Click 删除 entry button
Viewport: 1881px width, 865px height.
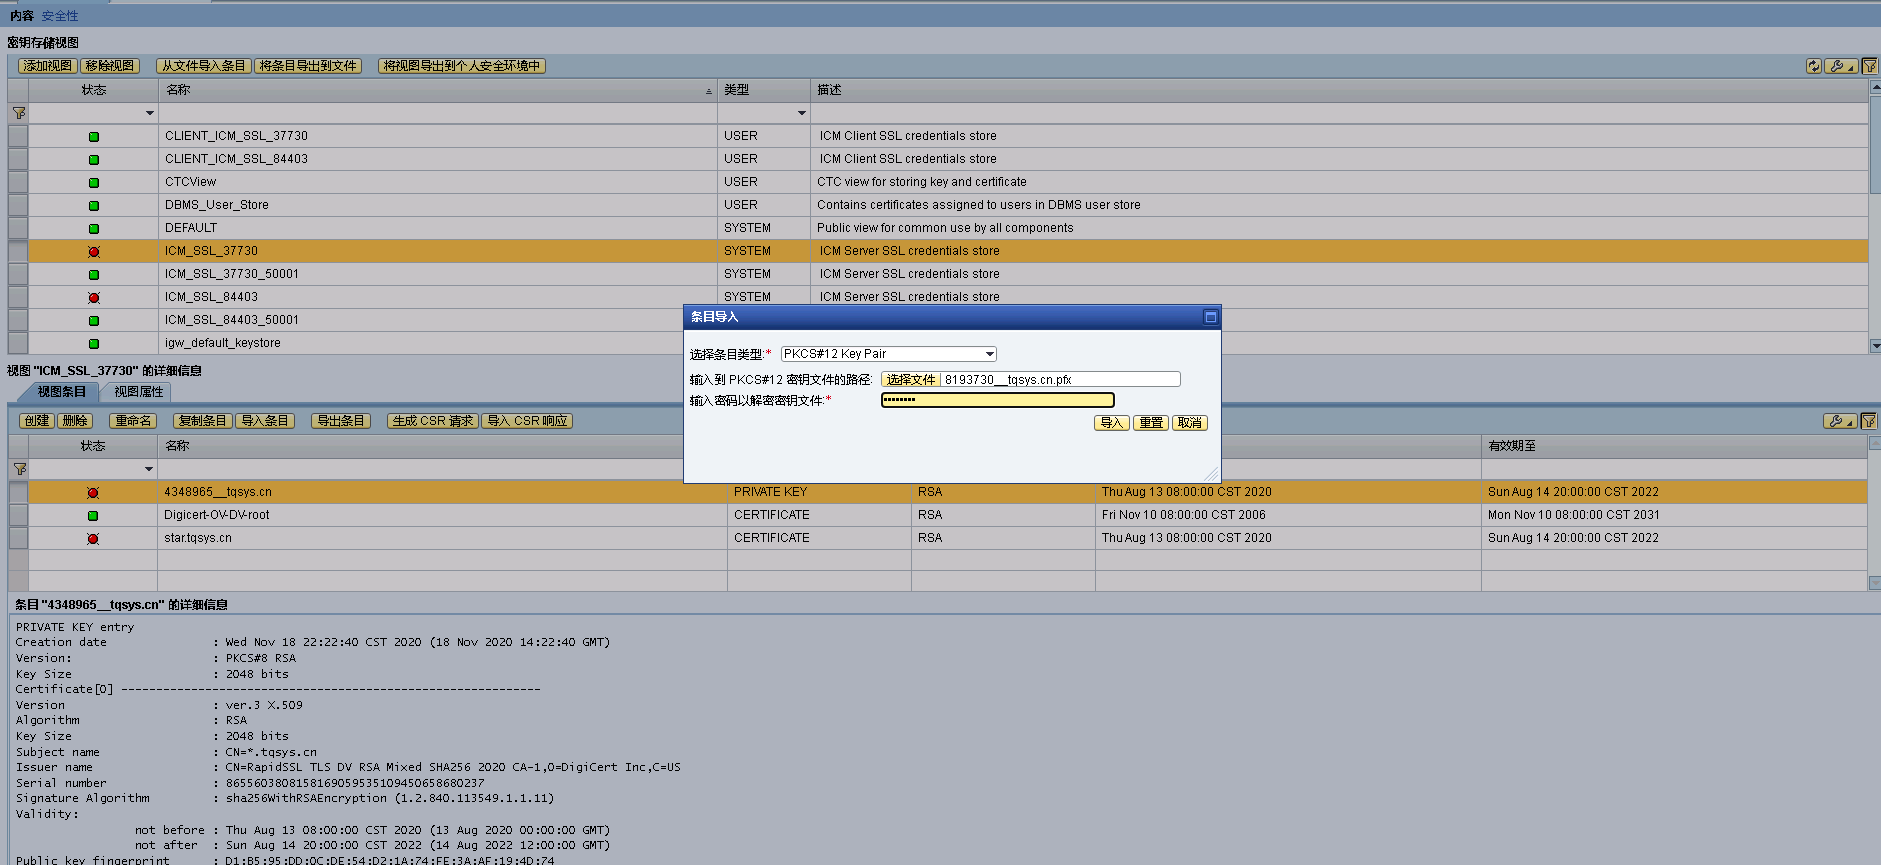coord(75,421)
